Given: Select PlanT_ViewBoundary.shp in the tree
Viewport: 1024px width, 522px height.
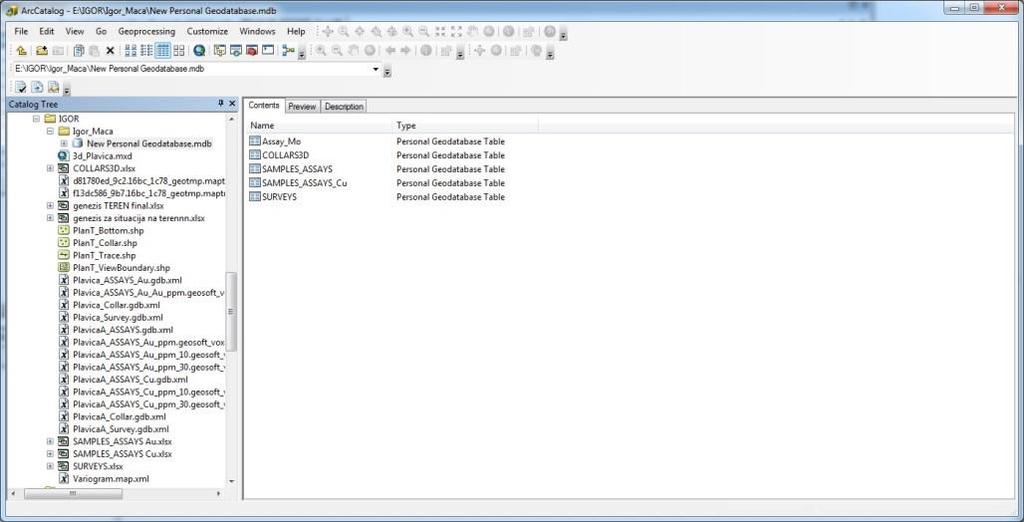Looking at the screenshot, I should point(121,268).
